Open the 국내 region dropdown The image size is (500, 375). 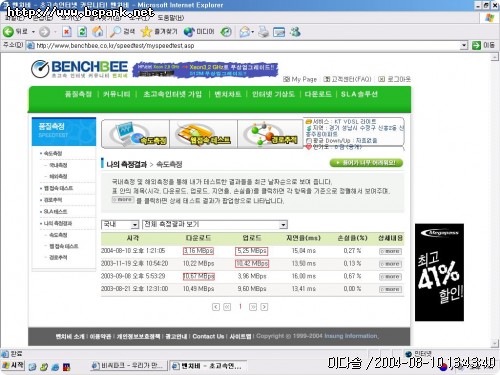[x=120, y=224]
